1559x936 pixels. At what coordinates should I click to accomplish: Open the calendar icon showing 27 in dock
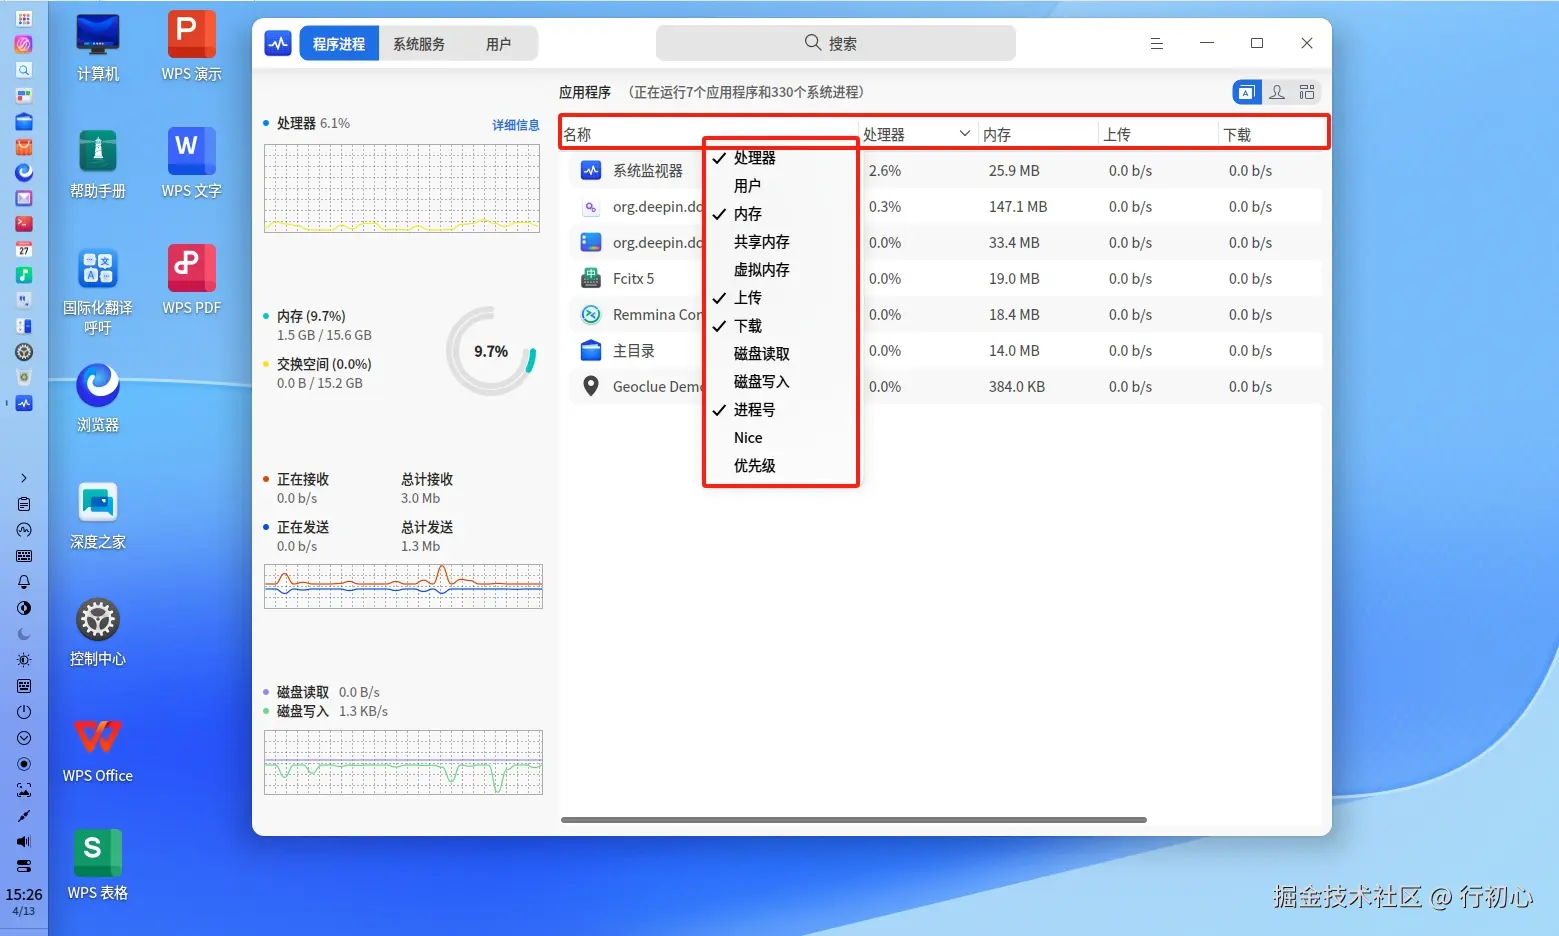[24, 249]
